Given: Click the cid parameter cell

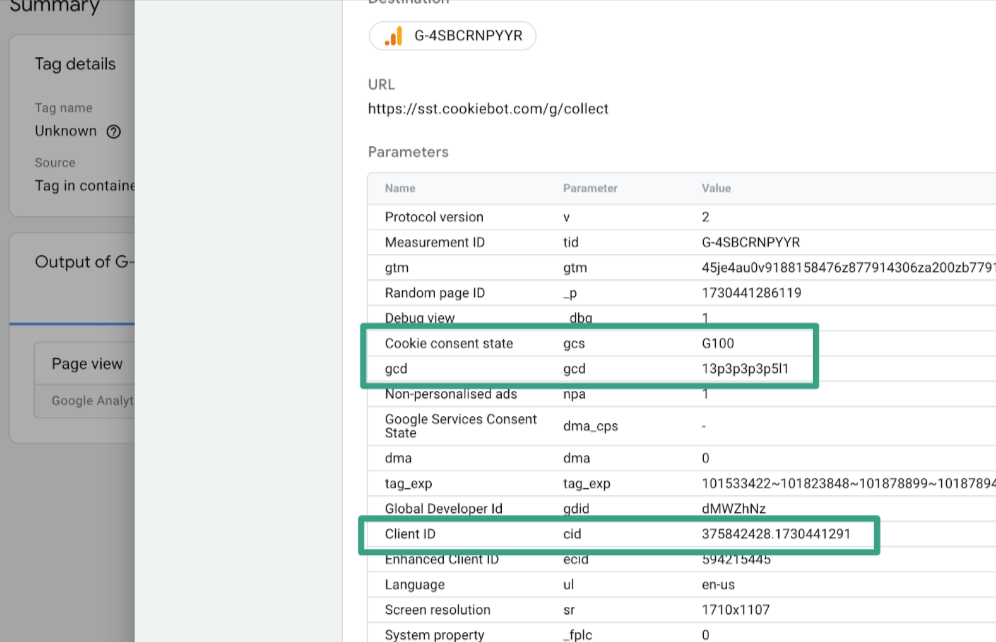Looking at the screenshot, I should coord(572,534).
